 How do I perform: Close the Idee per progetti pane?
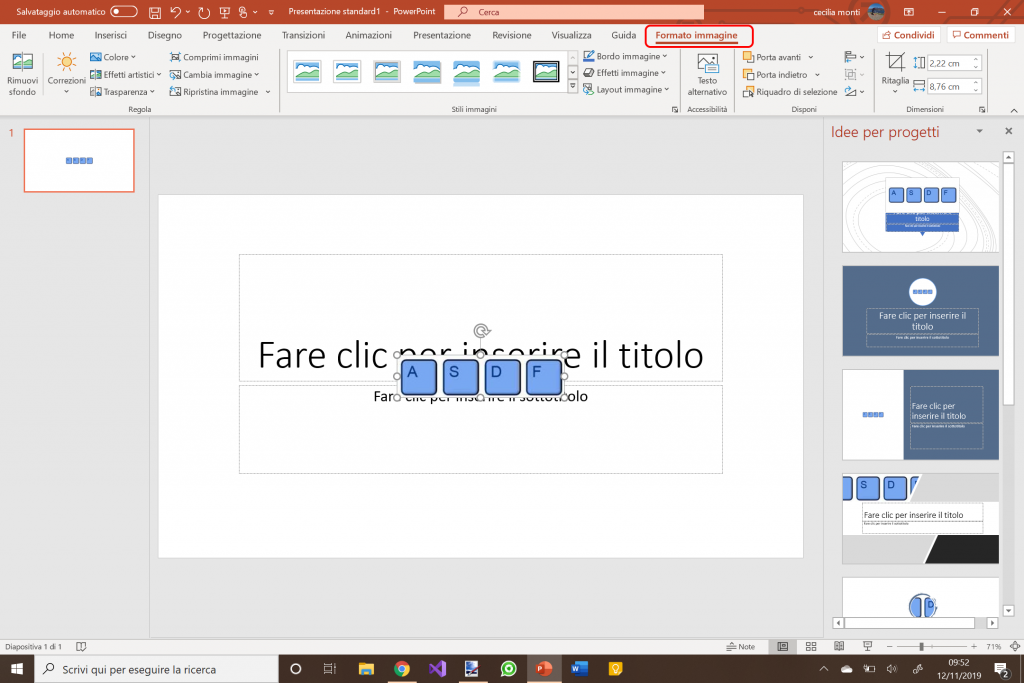pyautogui.click(x=1008, y=131)
